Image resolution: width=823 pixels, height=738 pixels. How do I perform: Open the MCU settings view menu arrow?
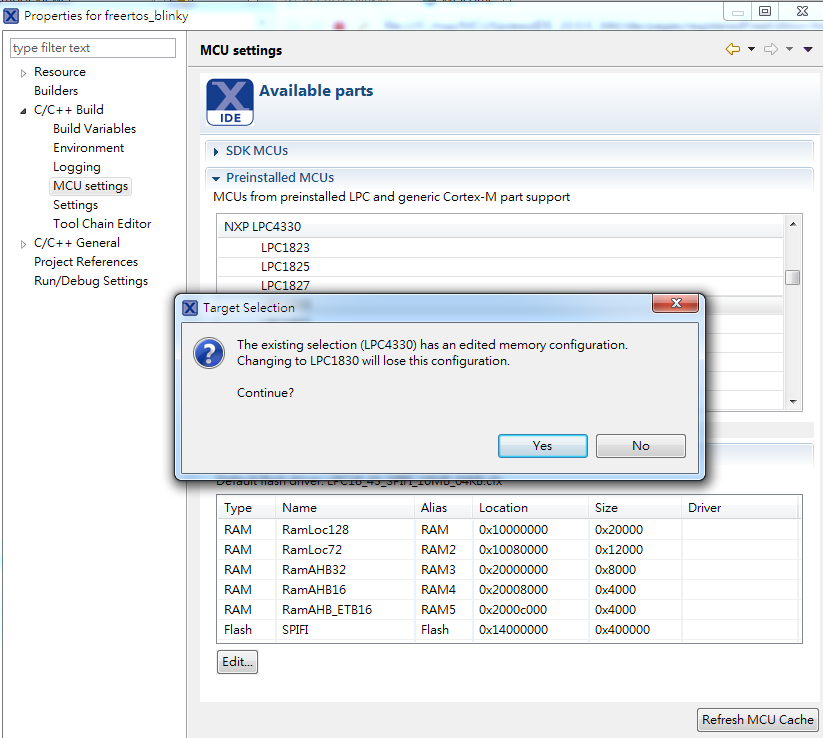coord(808,49)
